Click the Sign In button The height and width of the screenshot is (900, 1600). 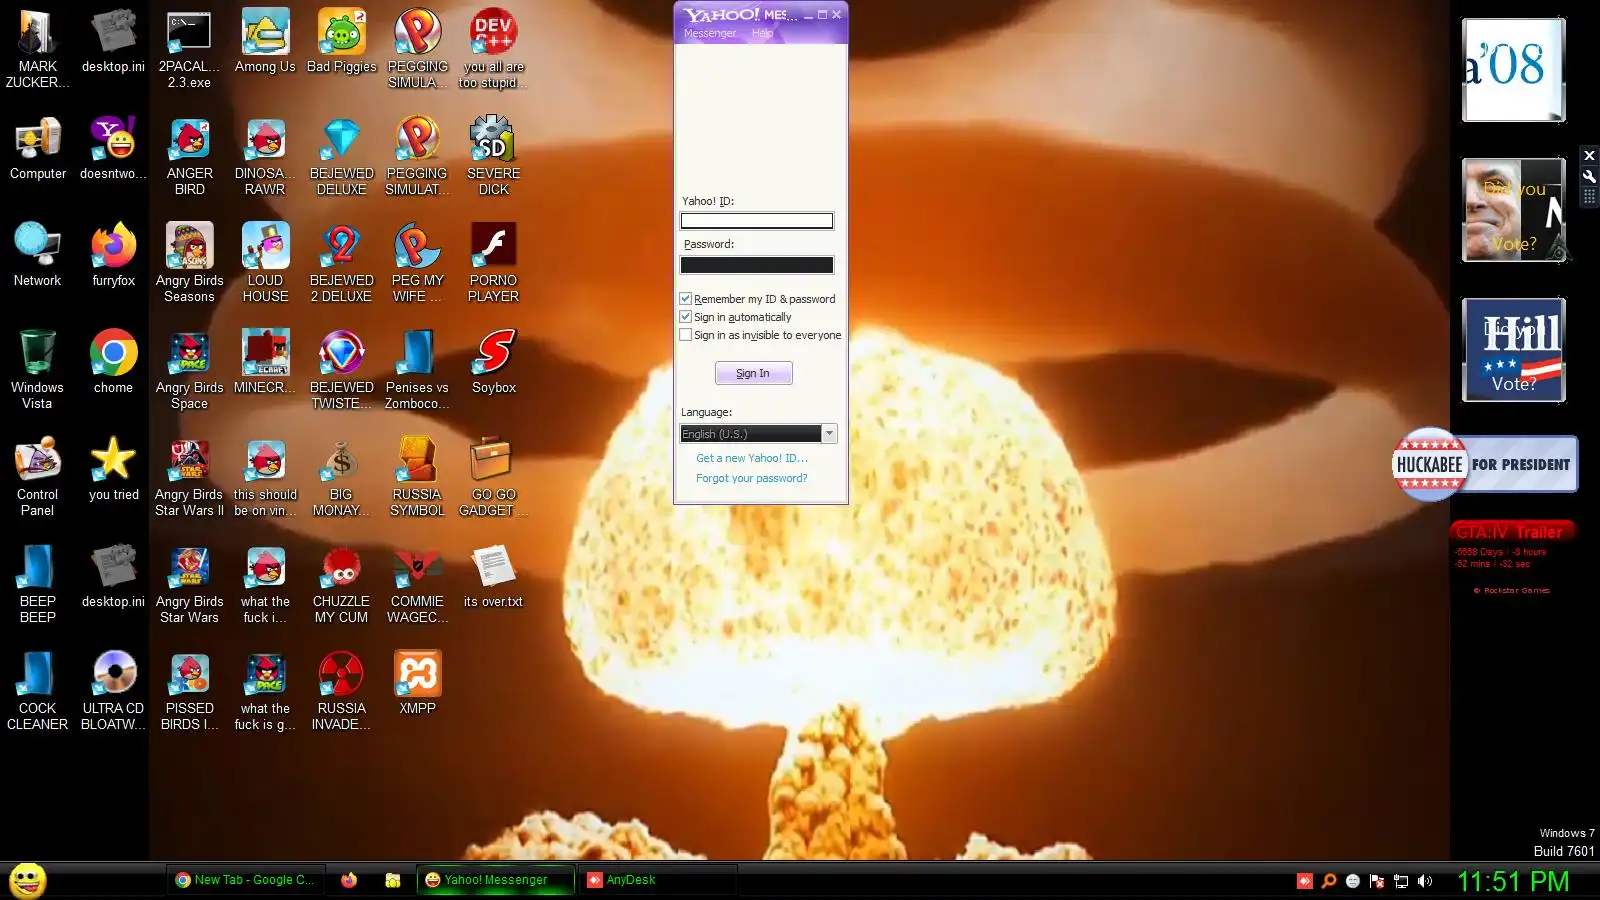click(753, 373)
